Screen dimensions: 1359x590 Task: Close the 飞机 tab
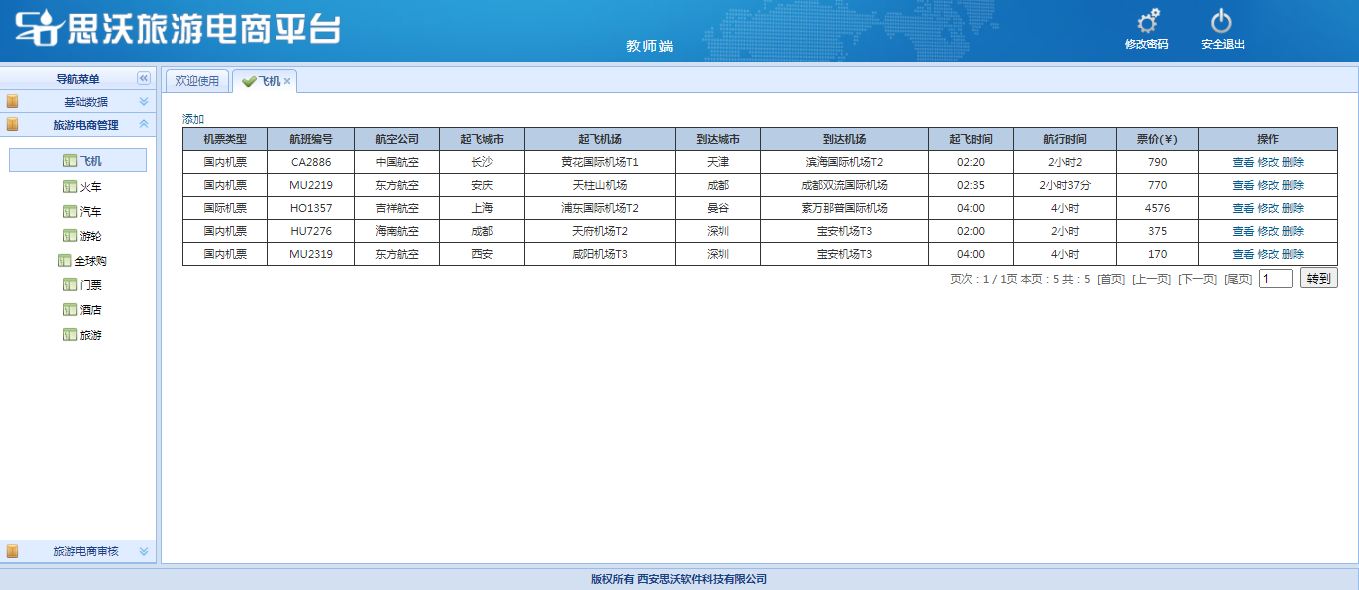pyautogui.click(x=287, y=82)
